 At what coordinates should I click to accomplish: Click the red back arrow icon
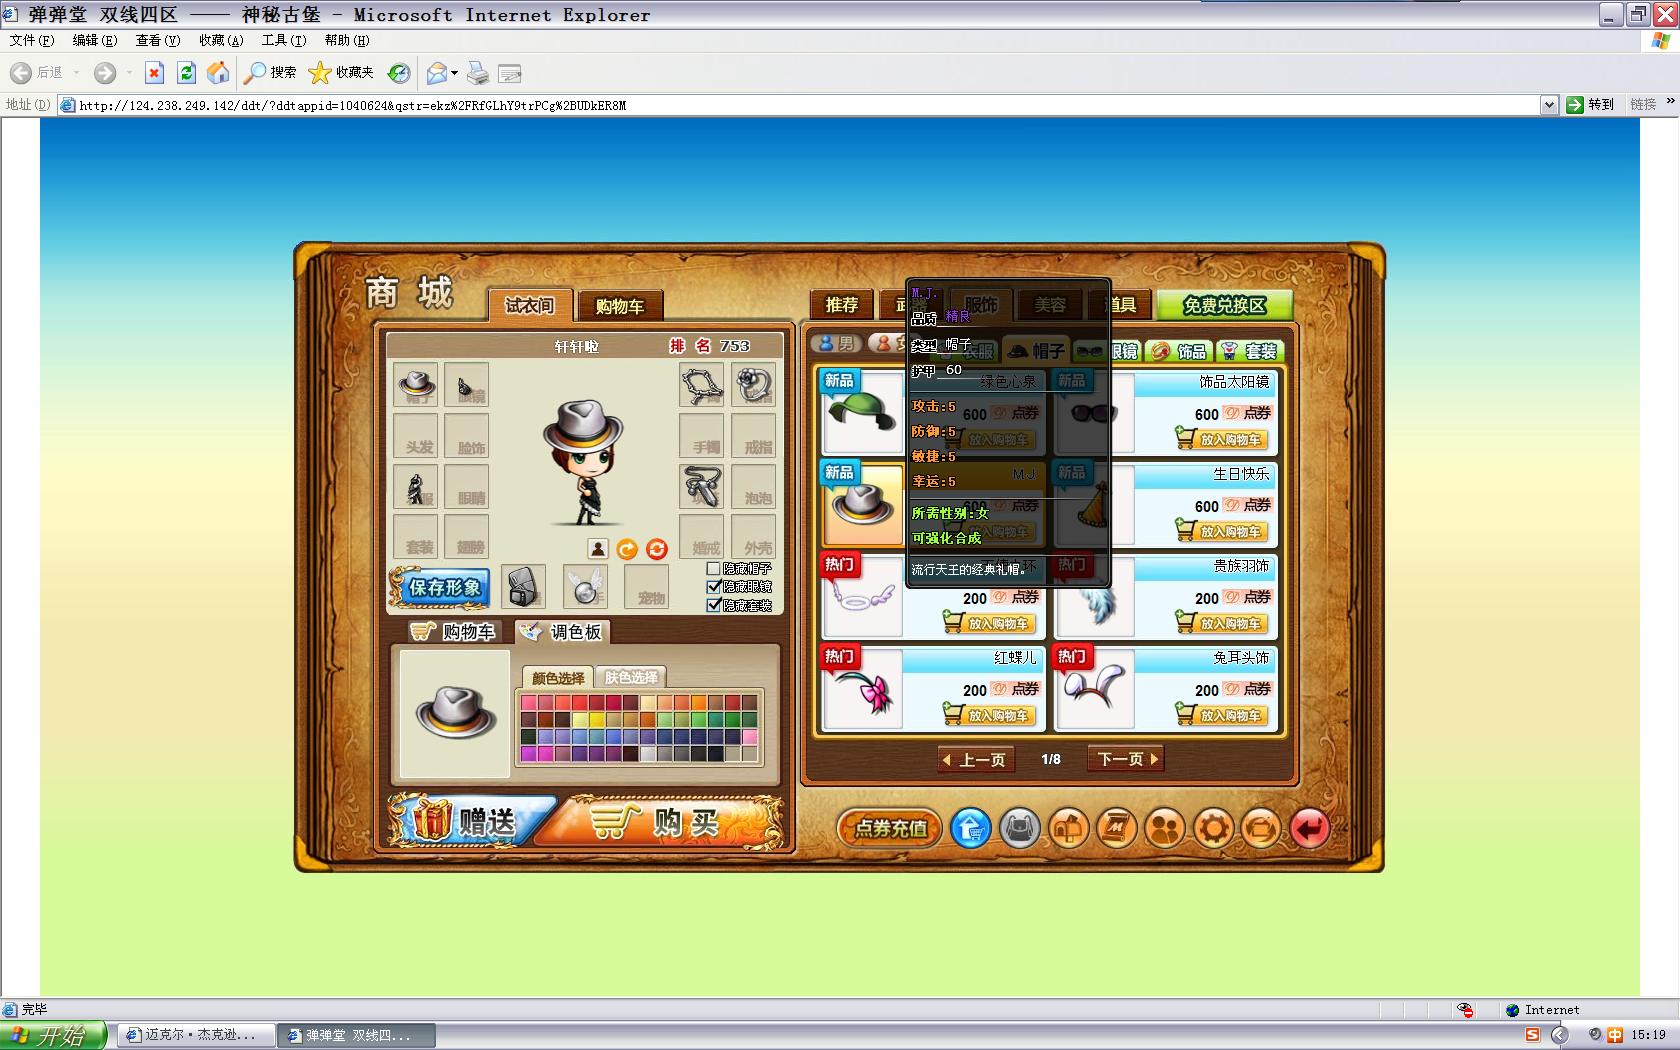pyautogui.click(x=1309, y=828)
